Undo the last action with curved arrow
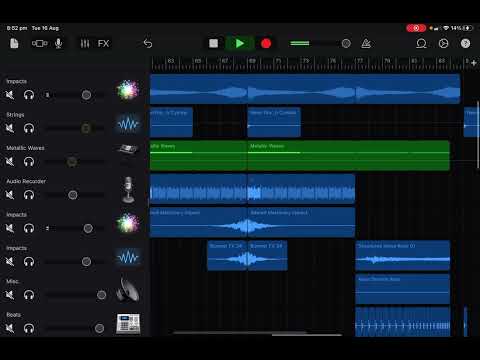 (148, 43)
